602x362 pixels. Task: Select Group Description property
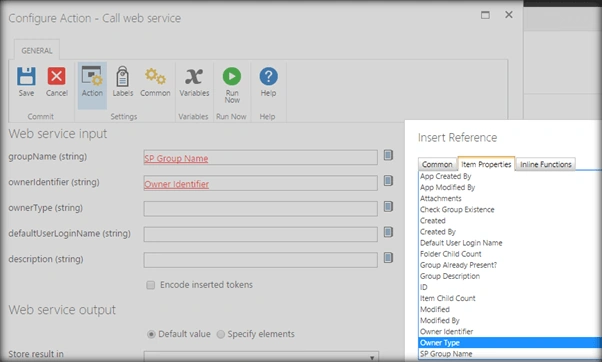point(450,276)
